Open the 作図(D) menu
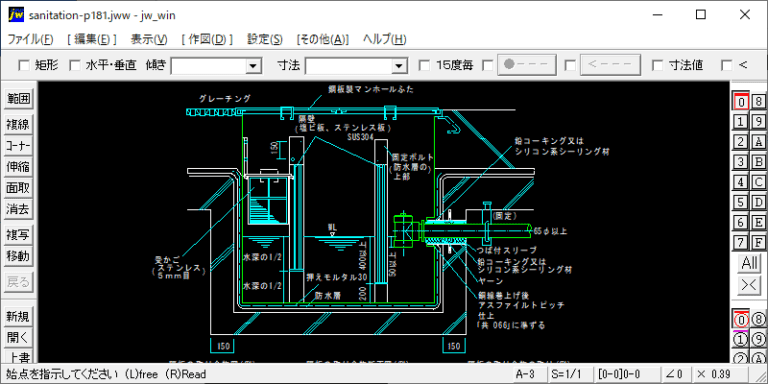768x384 pixels. coord(207,39)
